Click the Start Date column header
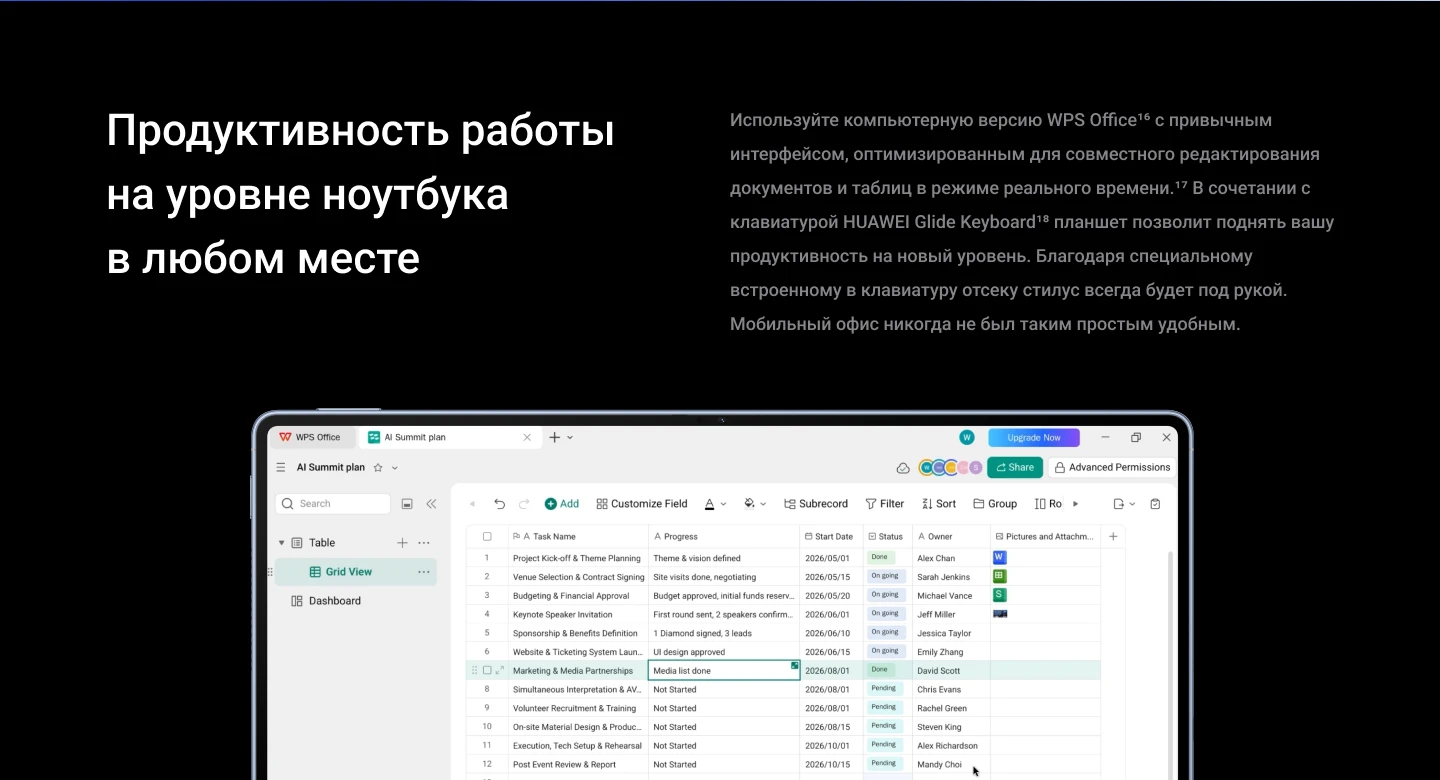The height and width of the screenshot is (780, 1440). (x=831, y=536)
